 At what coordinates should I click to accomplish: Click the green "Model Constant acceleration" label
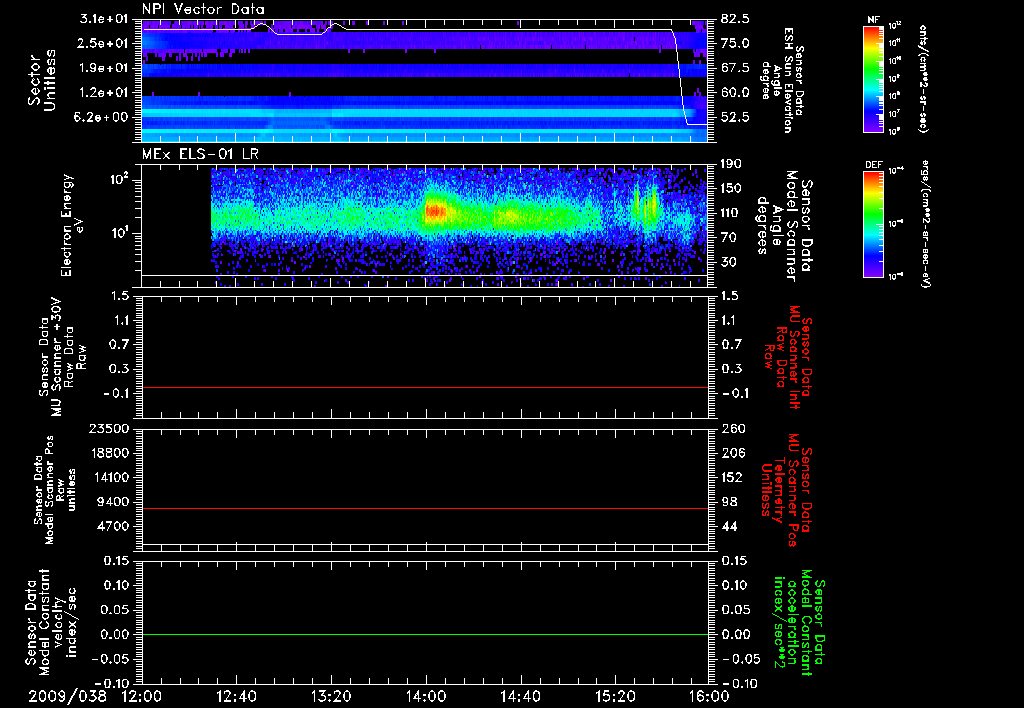pyautogui.click(x=797, y=622)
